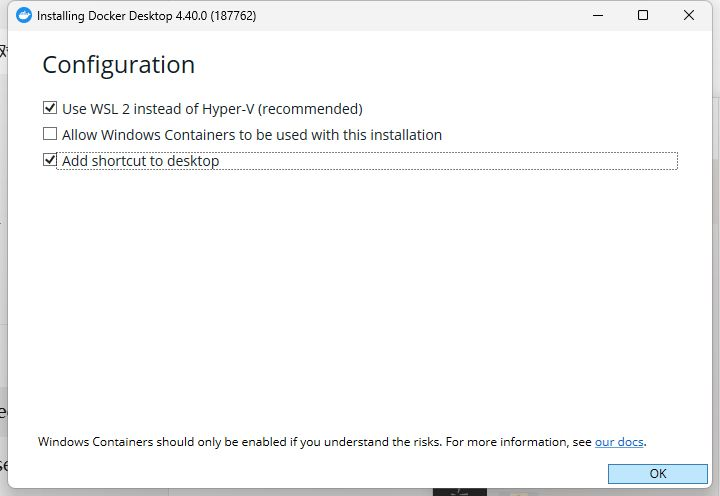Minimize the Docker Desktop installer window

(x=598, y=15)
